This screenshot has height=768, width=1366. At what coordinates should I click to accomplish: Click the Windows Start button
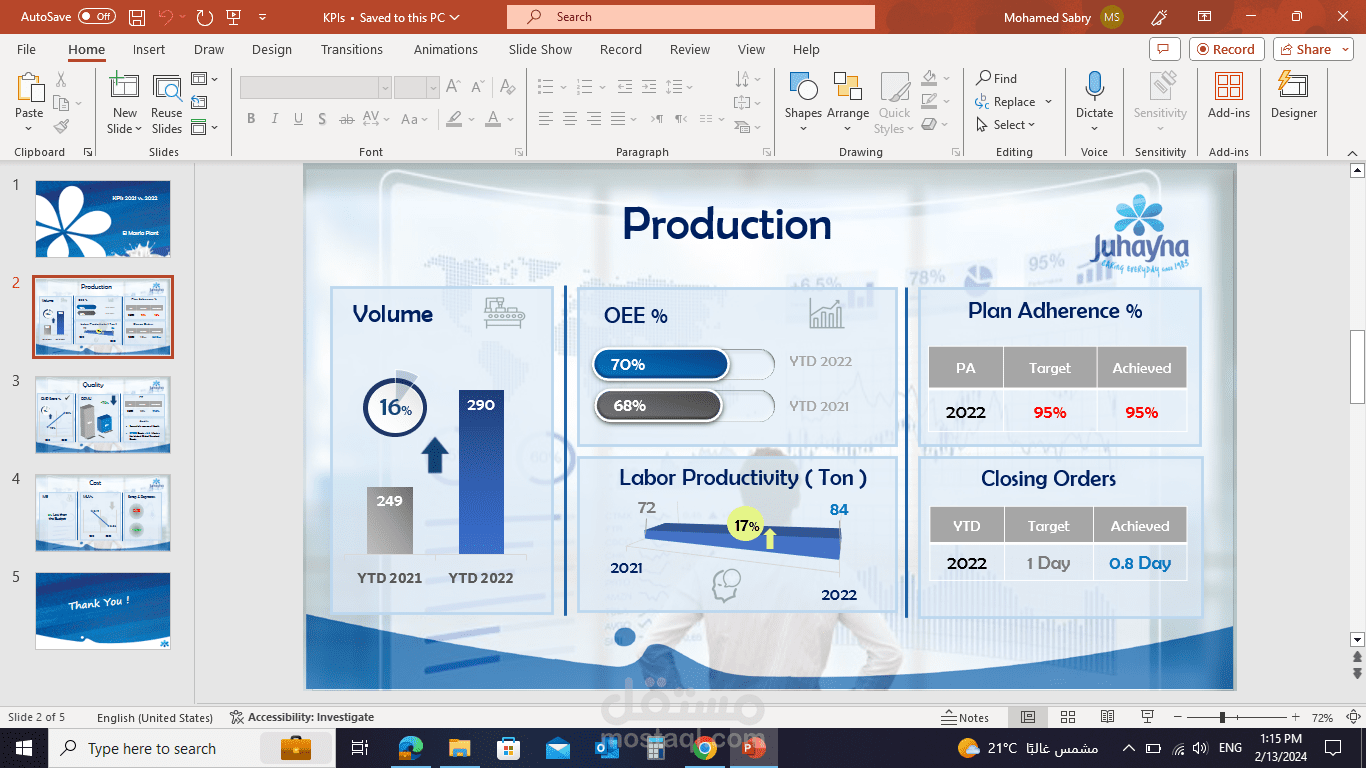(x=24, y=748)
